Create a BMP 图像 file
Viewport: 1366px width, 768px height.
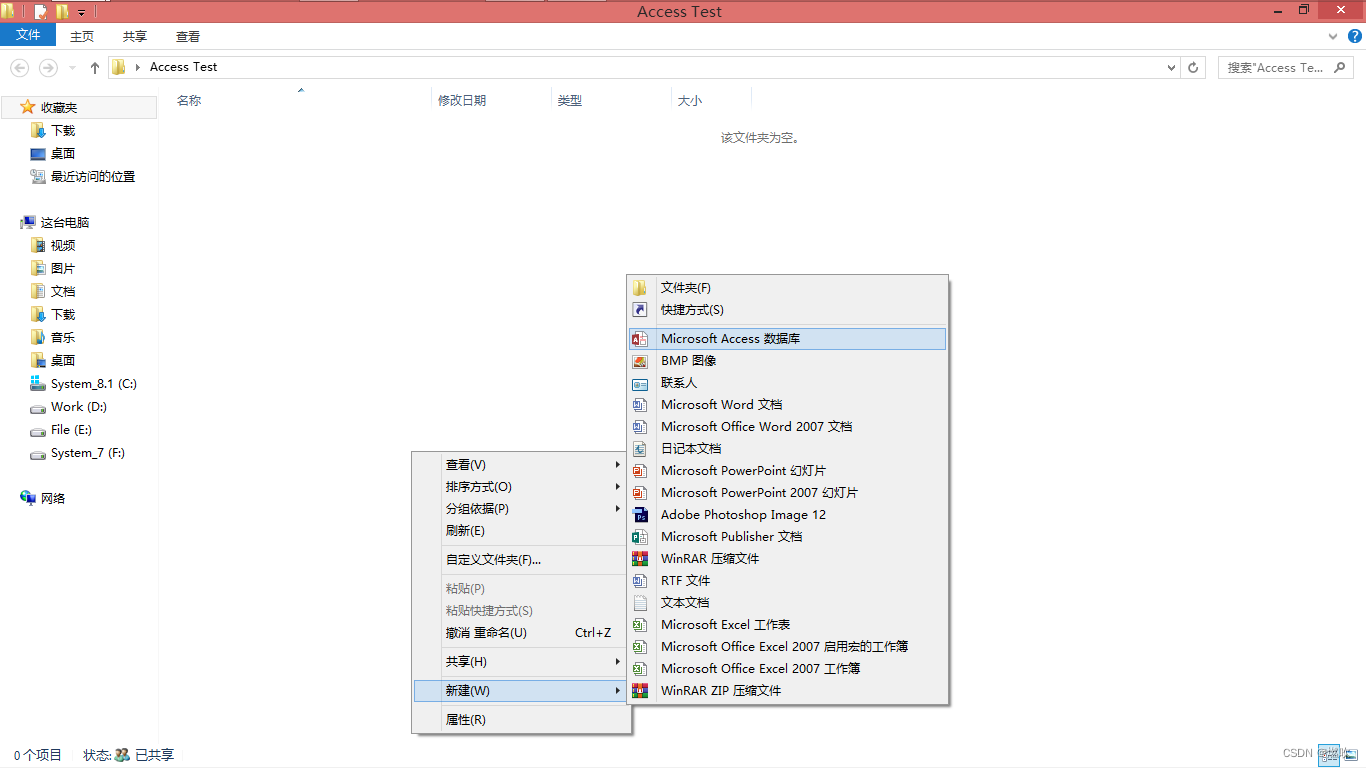[787, 361]
